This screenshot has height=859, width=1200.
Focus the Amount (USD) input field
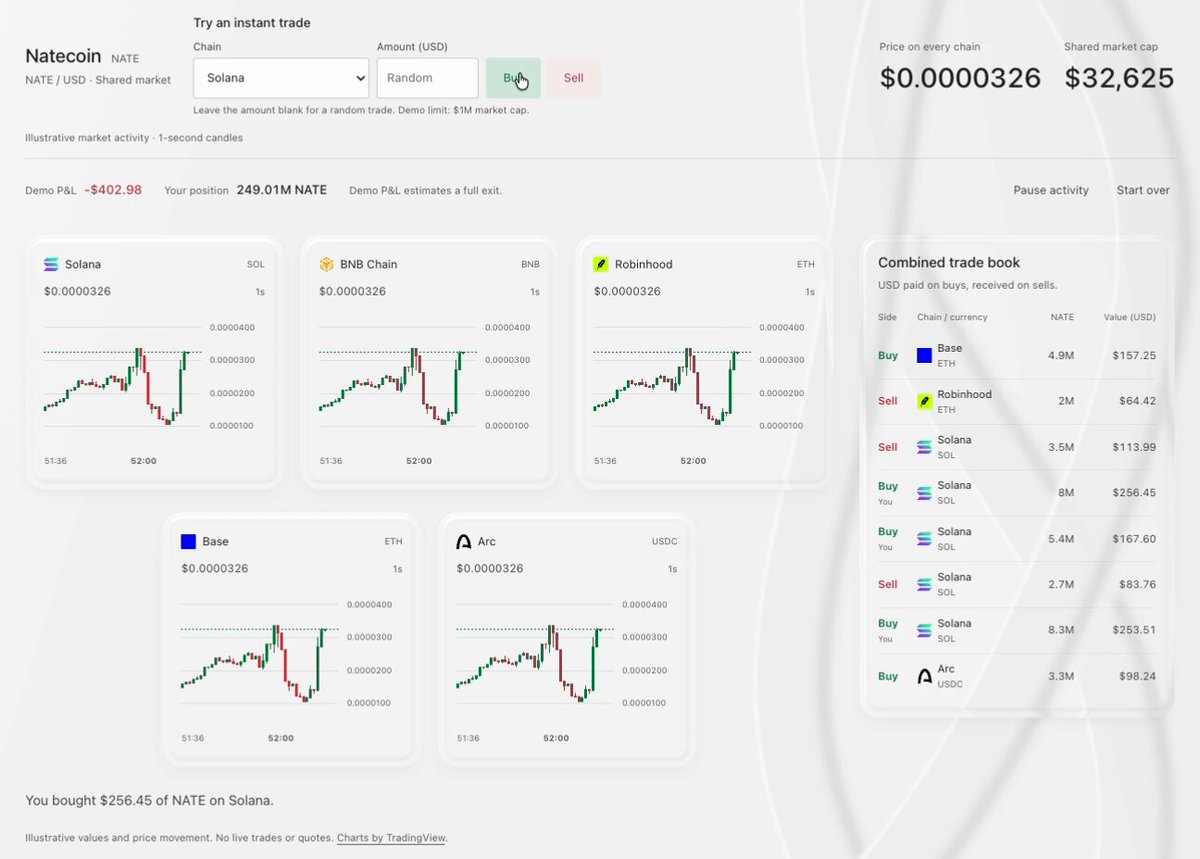(427, 78)
